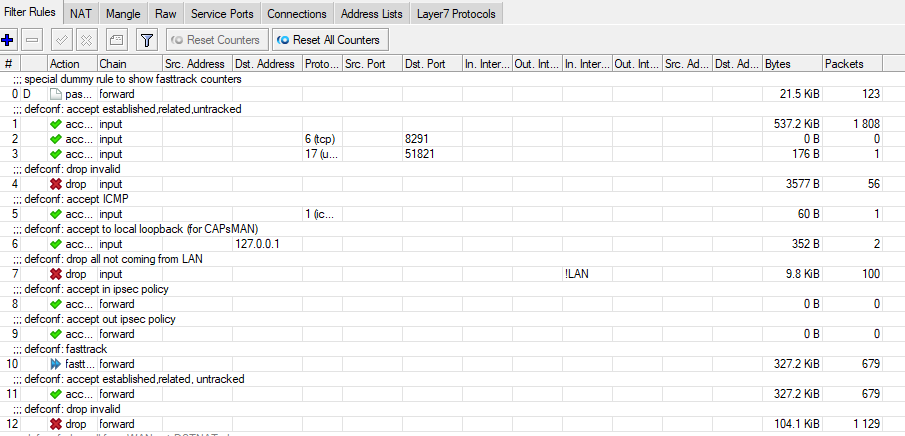Open the Filter funnel icon
The width and height of the screenshot is (905, 436).
tap(146, 40)
